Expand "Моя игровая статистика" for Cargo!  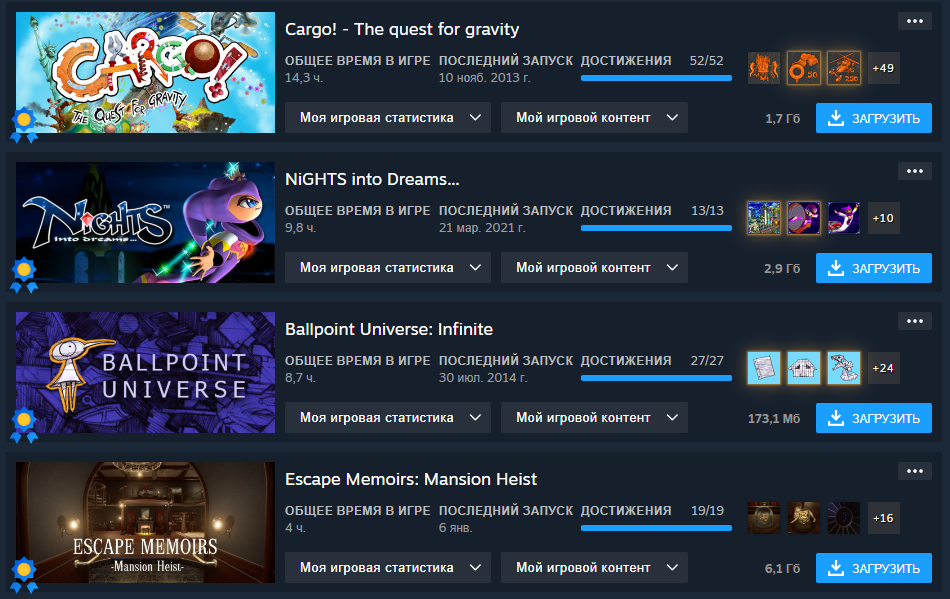(388, 117)
